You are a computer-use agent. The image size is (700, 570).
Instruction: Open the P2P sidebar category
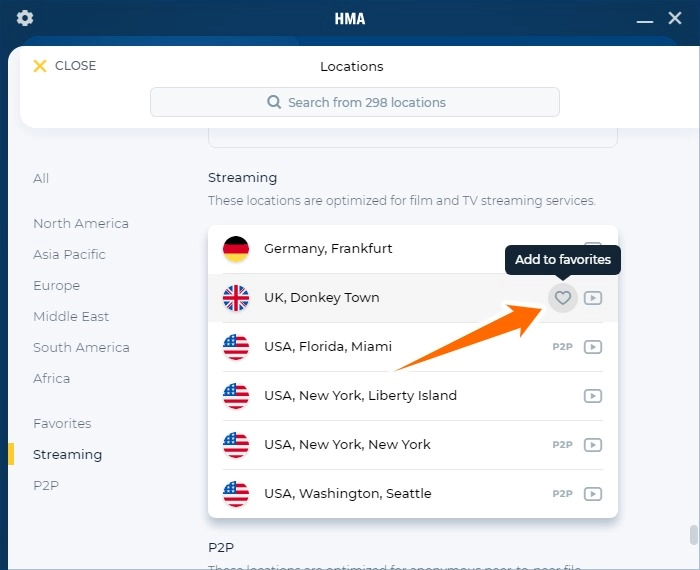46,485
